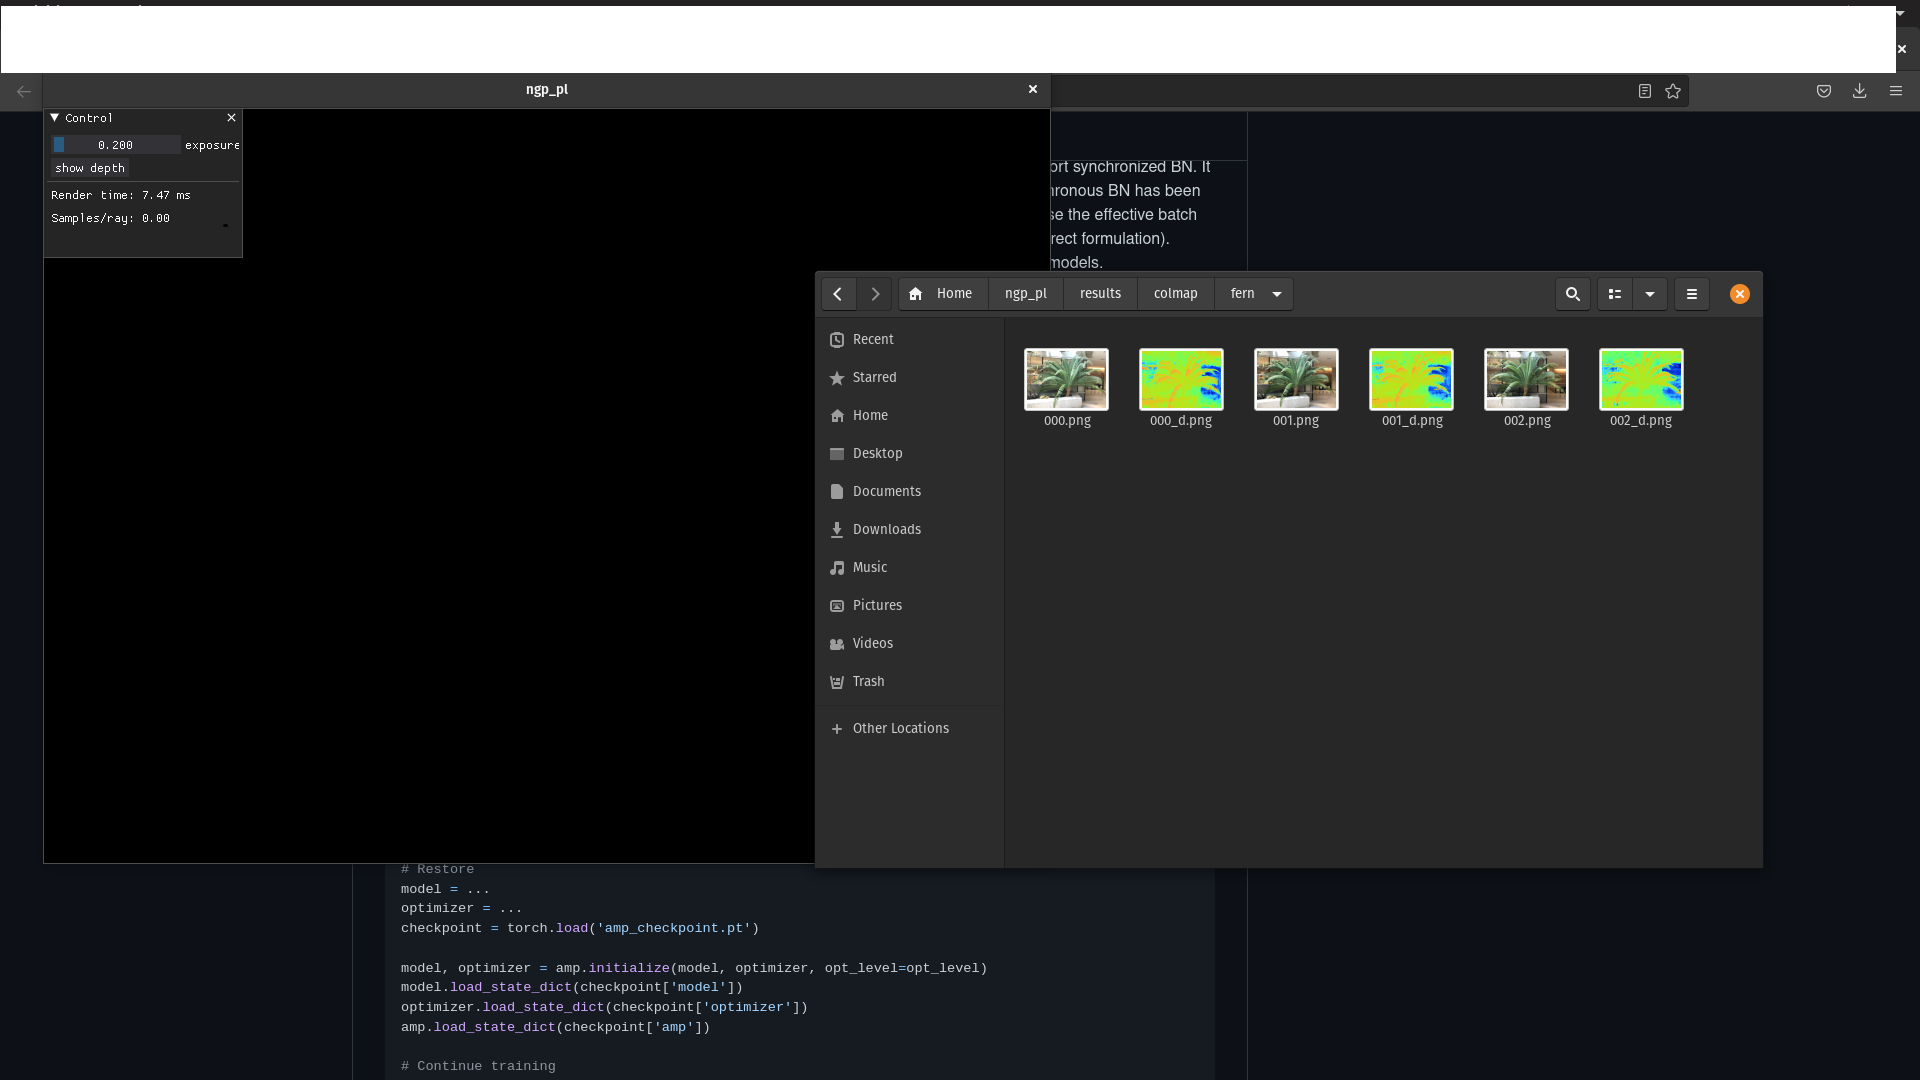The image size is (1920, 1080).
Task: Open Other Locations in the sidebar
Action: 899,728
